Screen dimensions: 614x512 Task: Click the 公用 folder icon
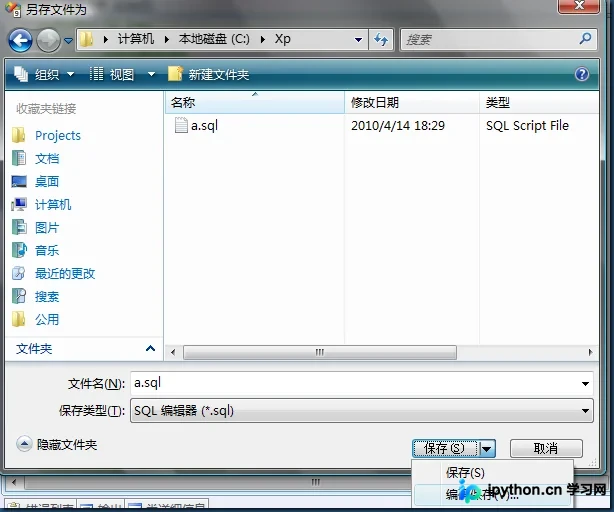point(19,319)
